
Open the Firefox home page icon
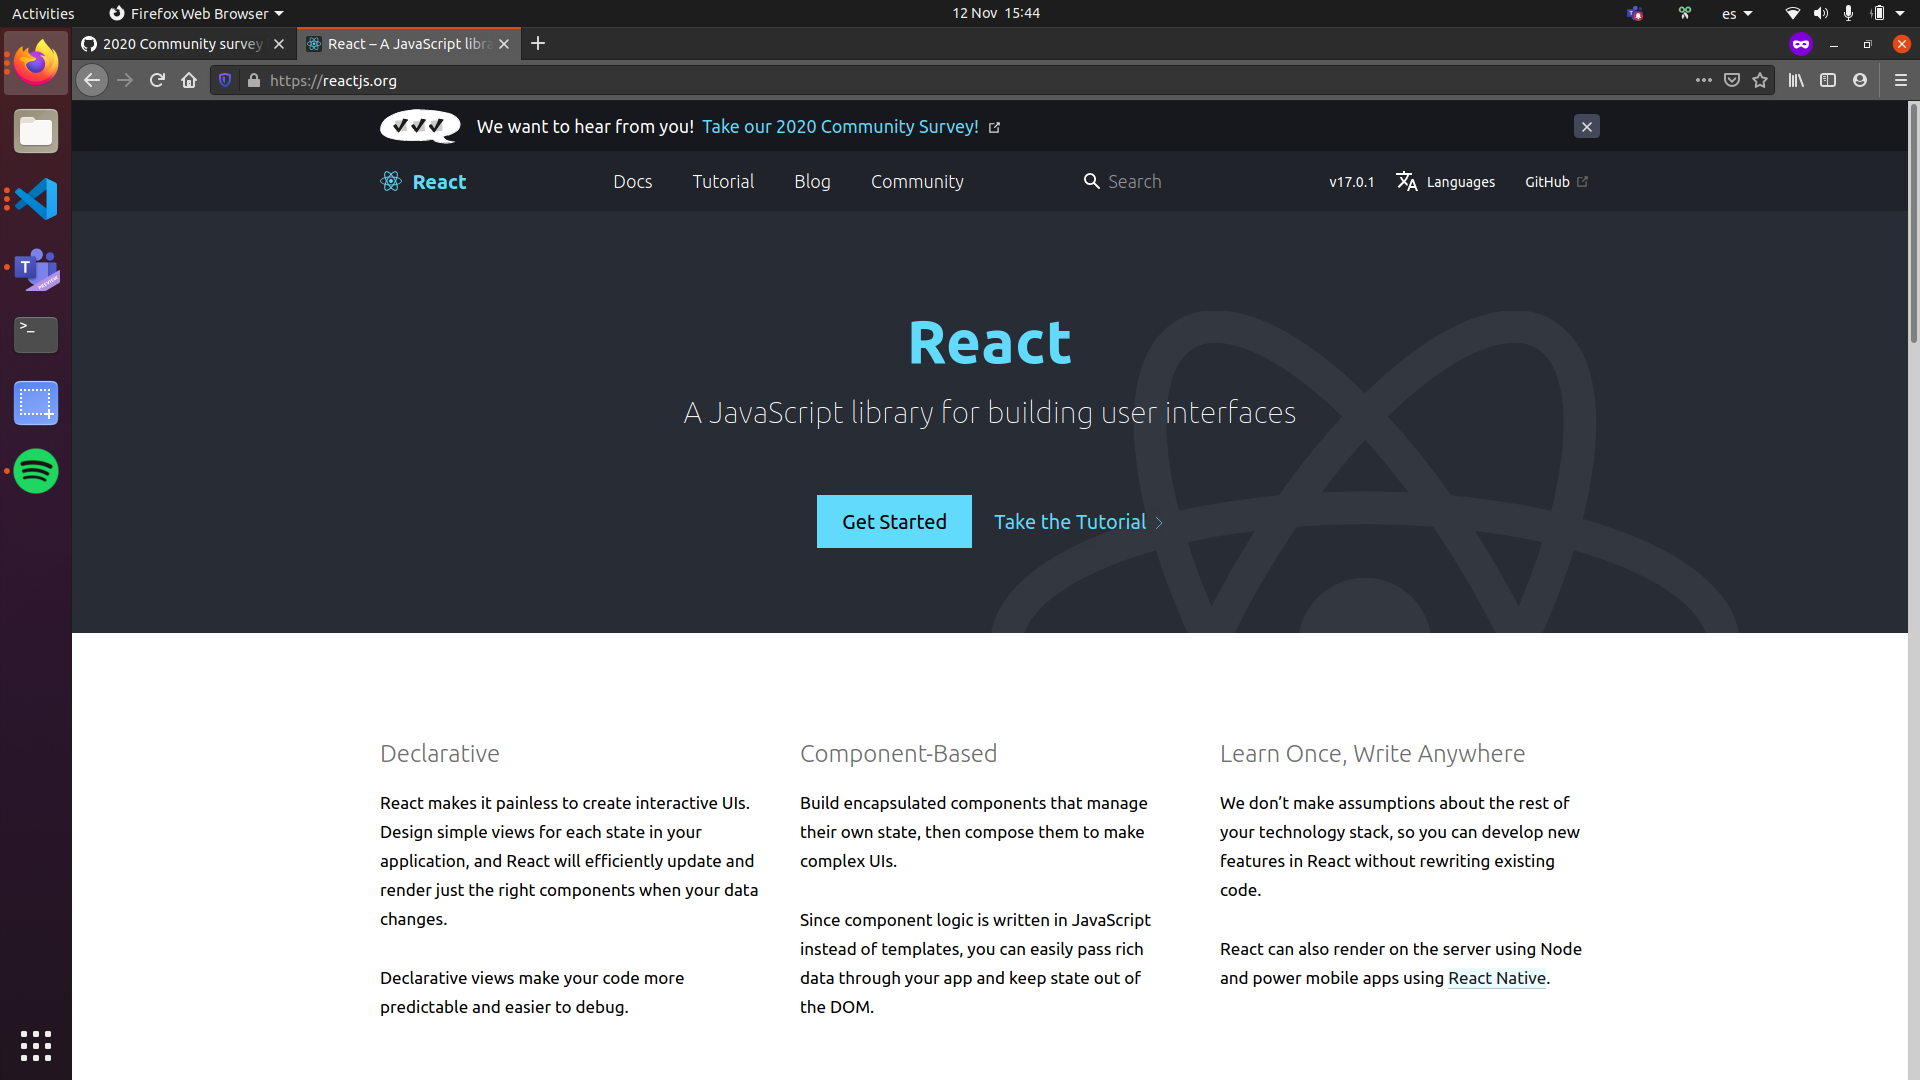[189, 80]
